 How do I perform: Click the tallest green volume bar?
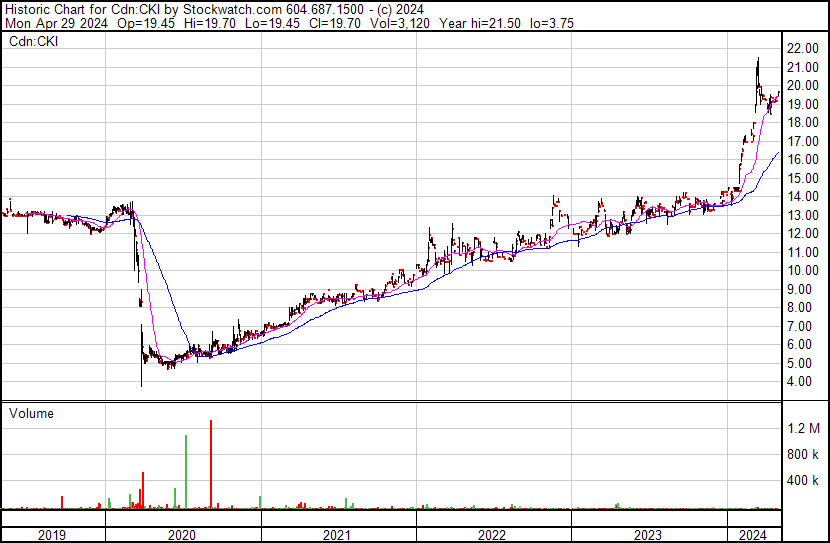point(186,472)
